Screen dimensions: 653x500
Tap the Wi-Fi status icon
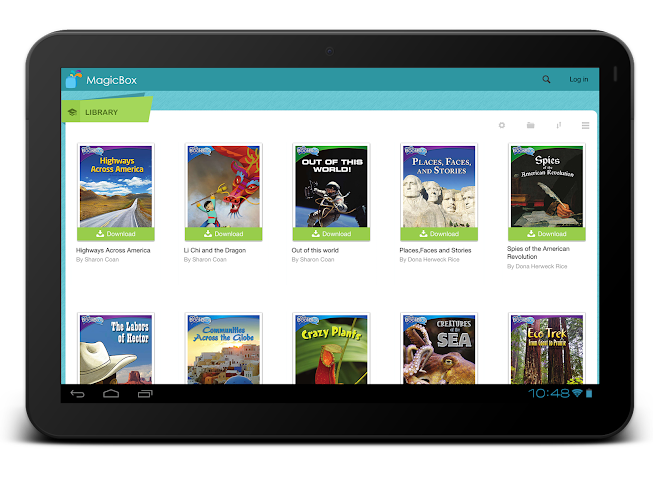pos(577,393)
